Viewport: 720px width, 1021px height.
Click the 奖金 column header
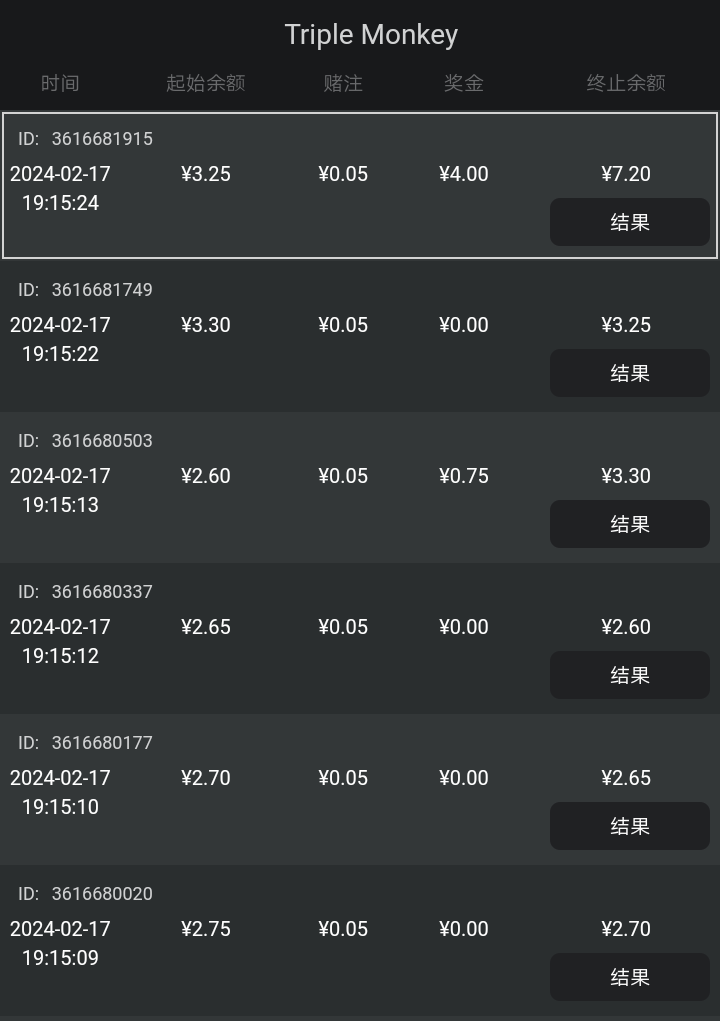[x=464, y=83]
